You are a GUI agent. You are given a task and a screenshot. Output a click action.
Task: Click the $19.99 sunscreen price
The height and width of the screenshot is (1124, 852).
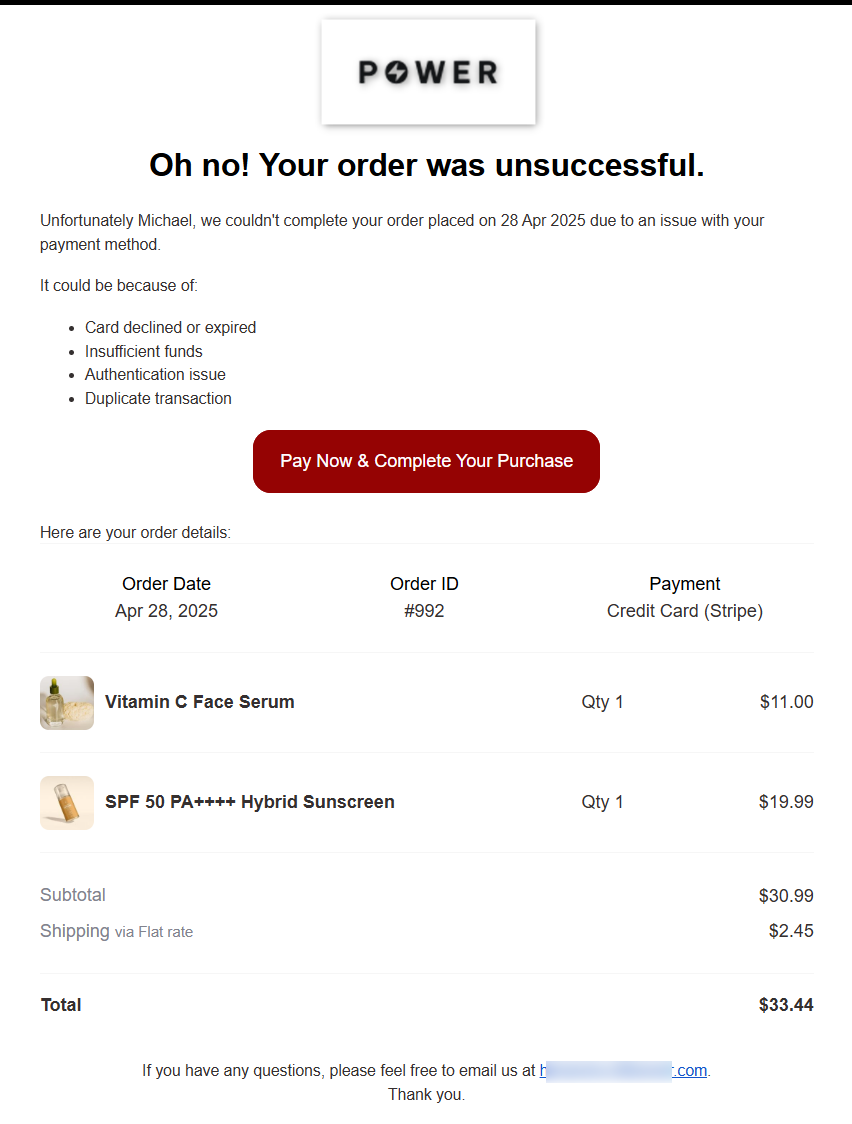coord(787,802)
